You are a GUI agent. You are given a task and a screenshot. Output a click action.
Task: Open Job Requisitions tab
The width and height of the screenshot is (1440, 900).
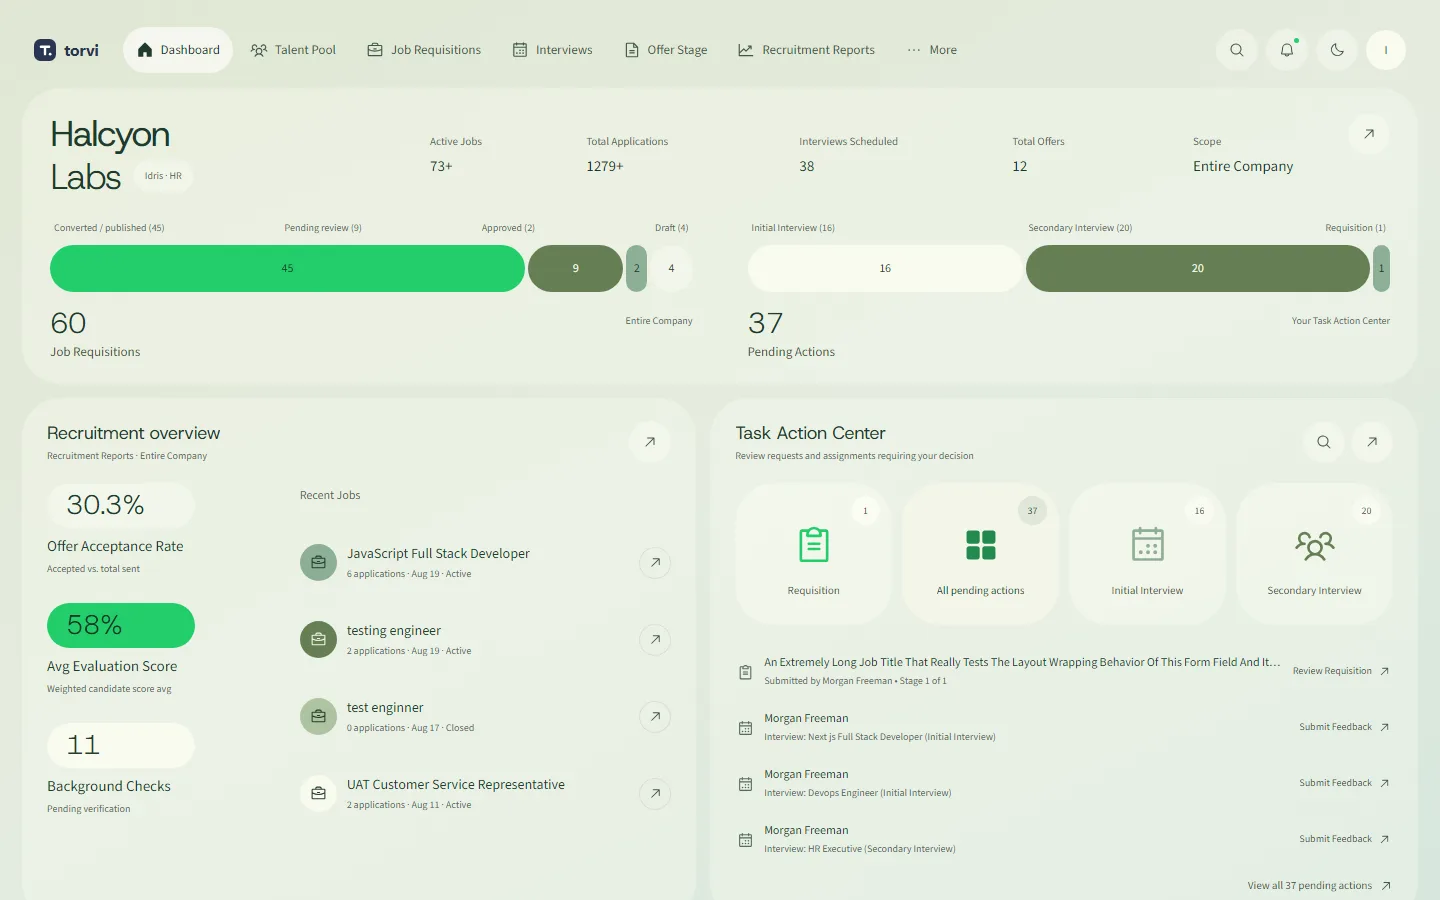(424, 50)
